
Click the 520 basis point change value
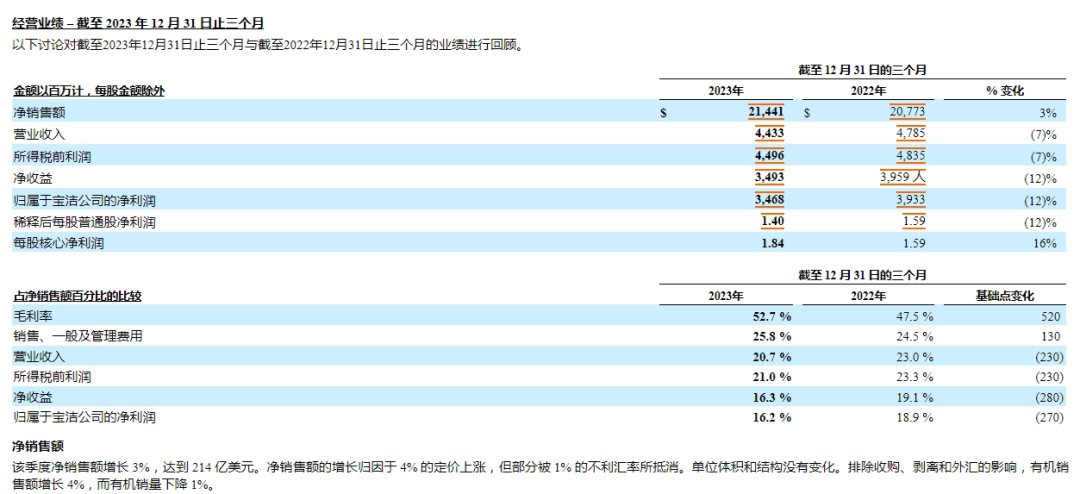click(x=1048, y=317)
